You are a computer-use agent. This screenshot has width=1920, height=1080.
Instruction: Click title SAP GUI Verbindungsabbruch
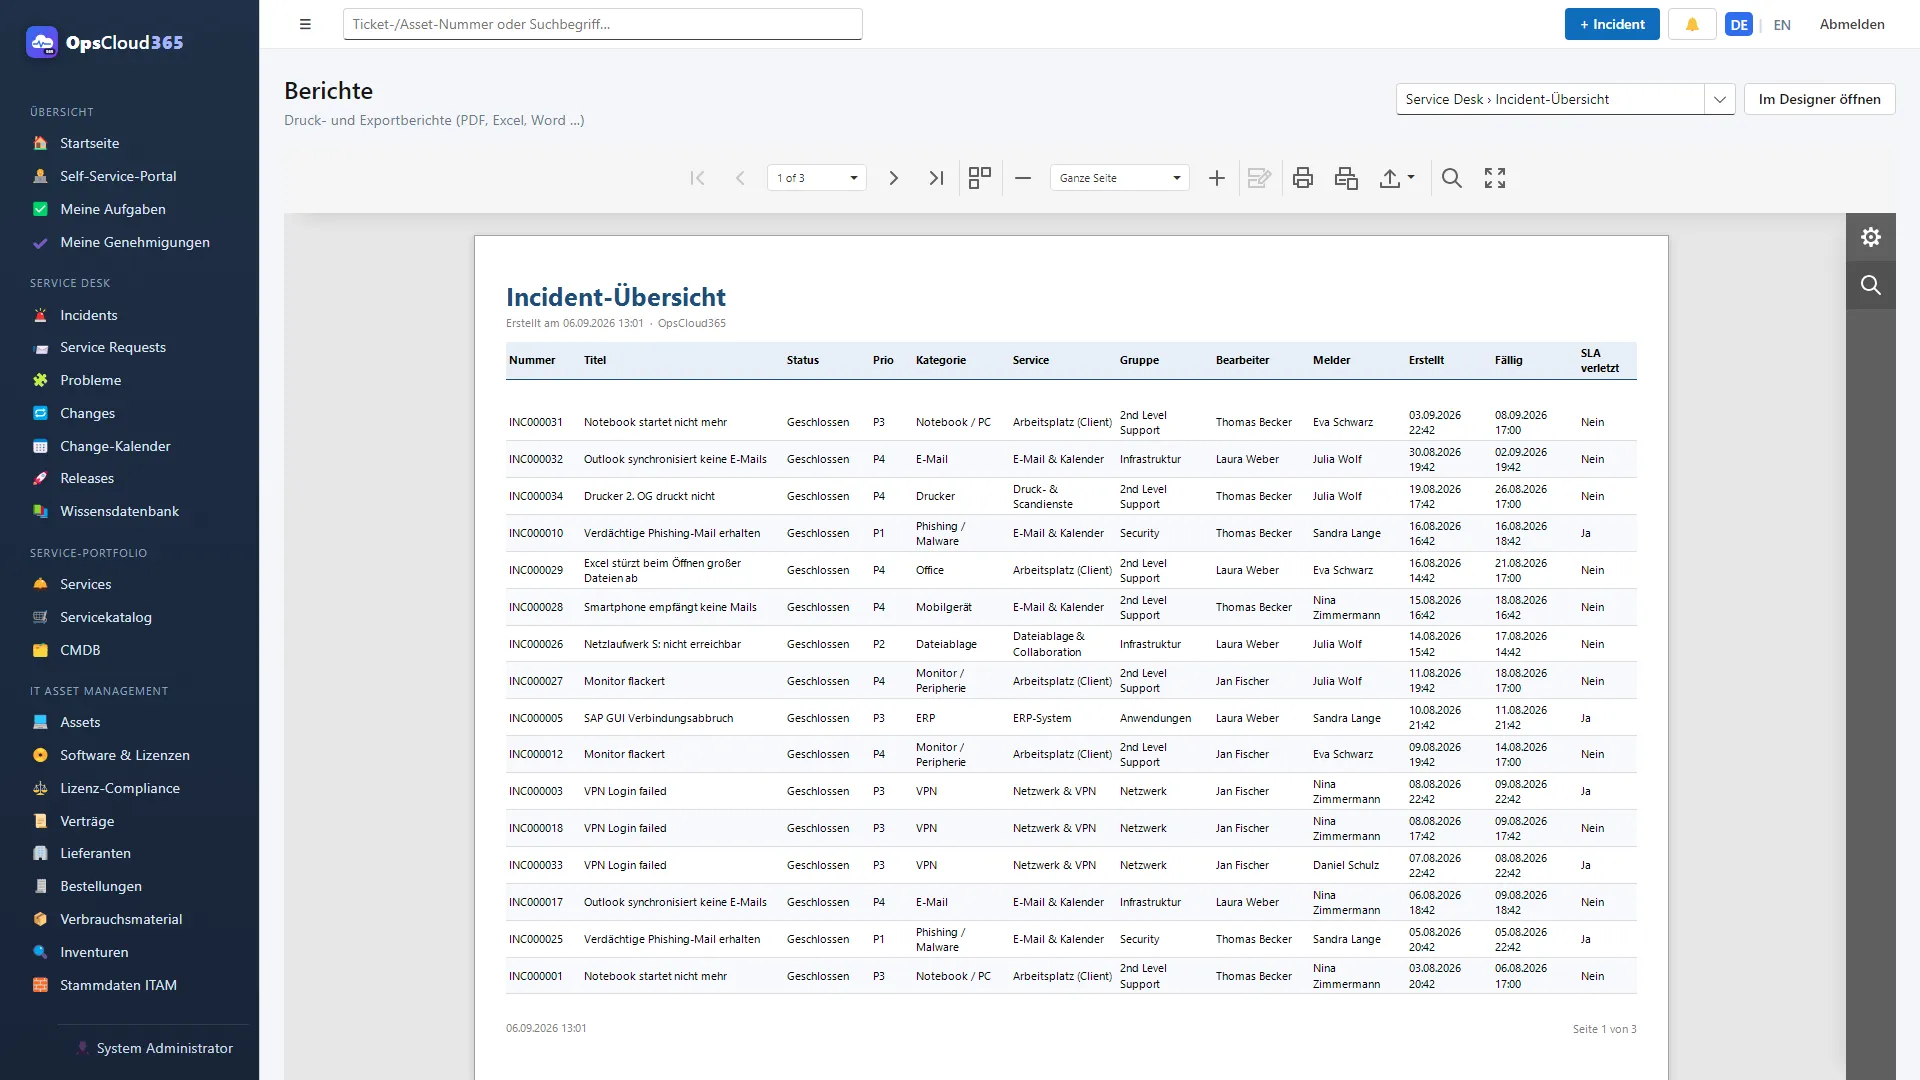[658, 718]
